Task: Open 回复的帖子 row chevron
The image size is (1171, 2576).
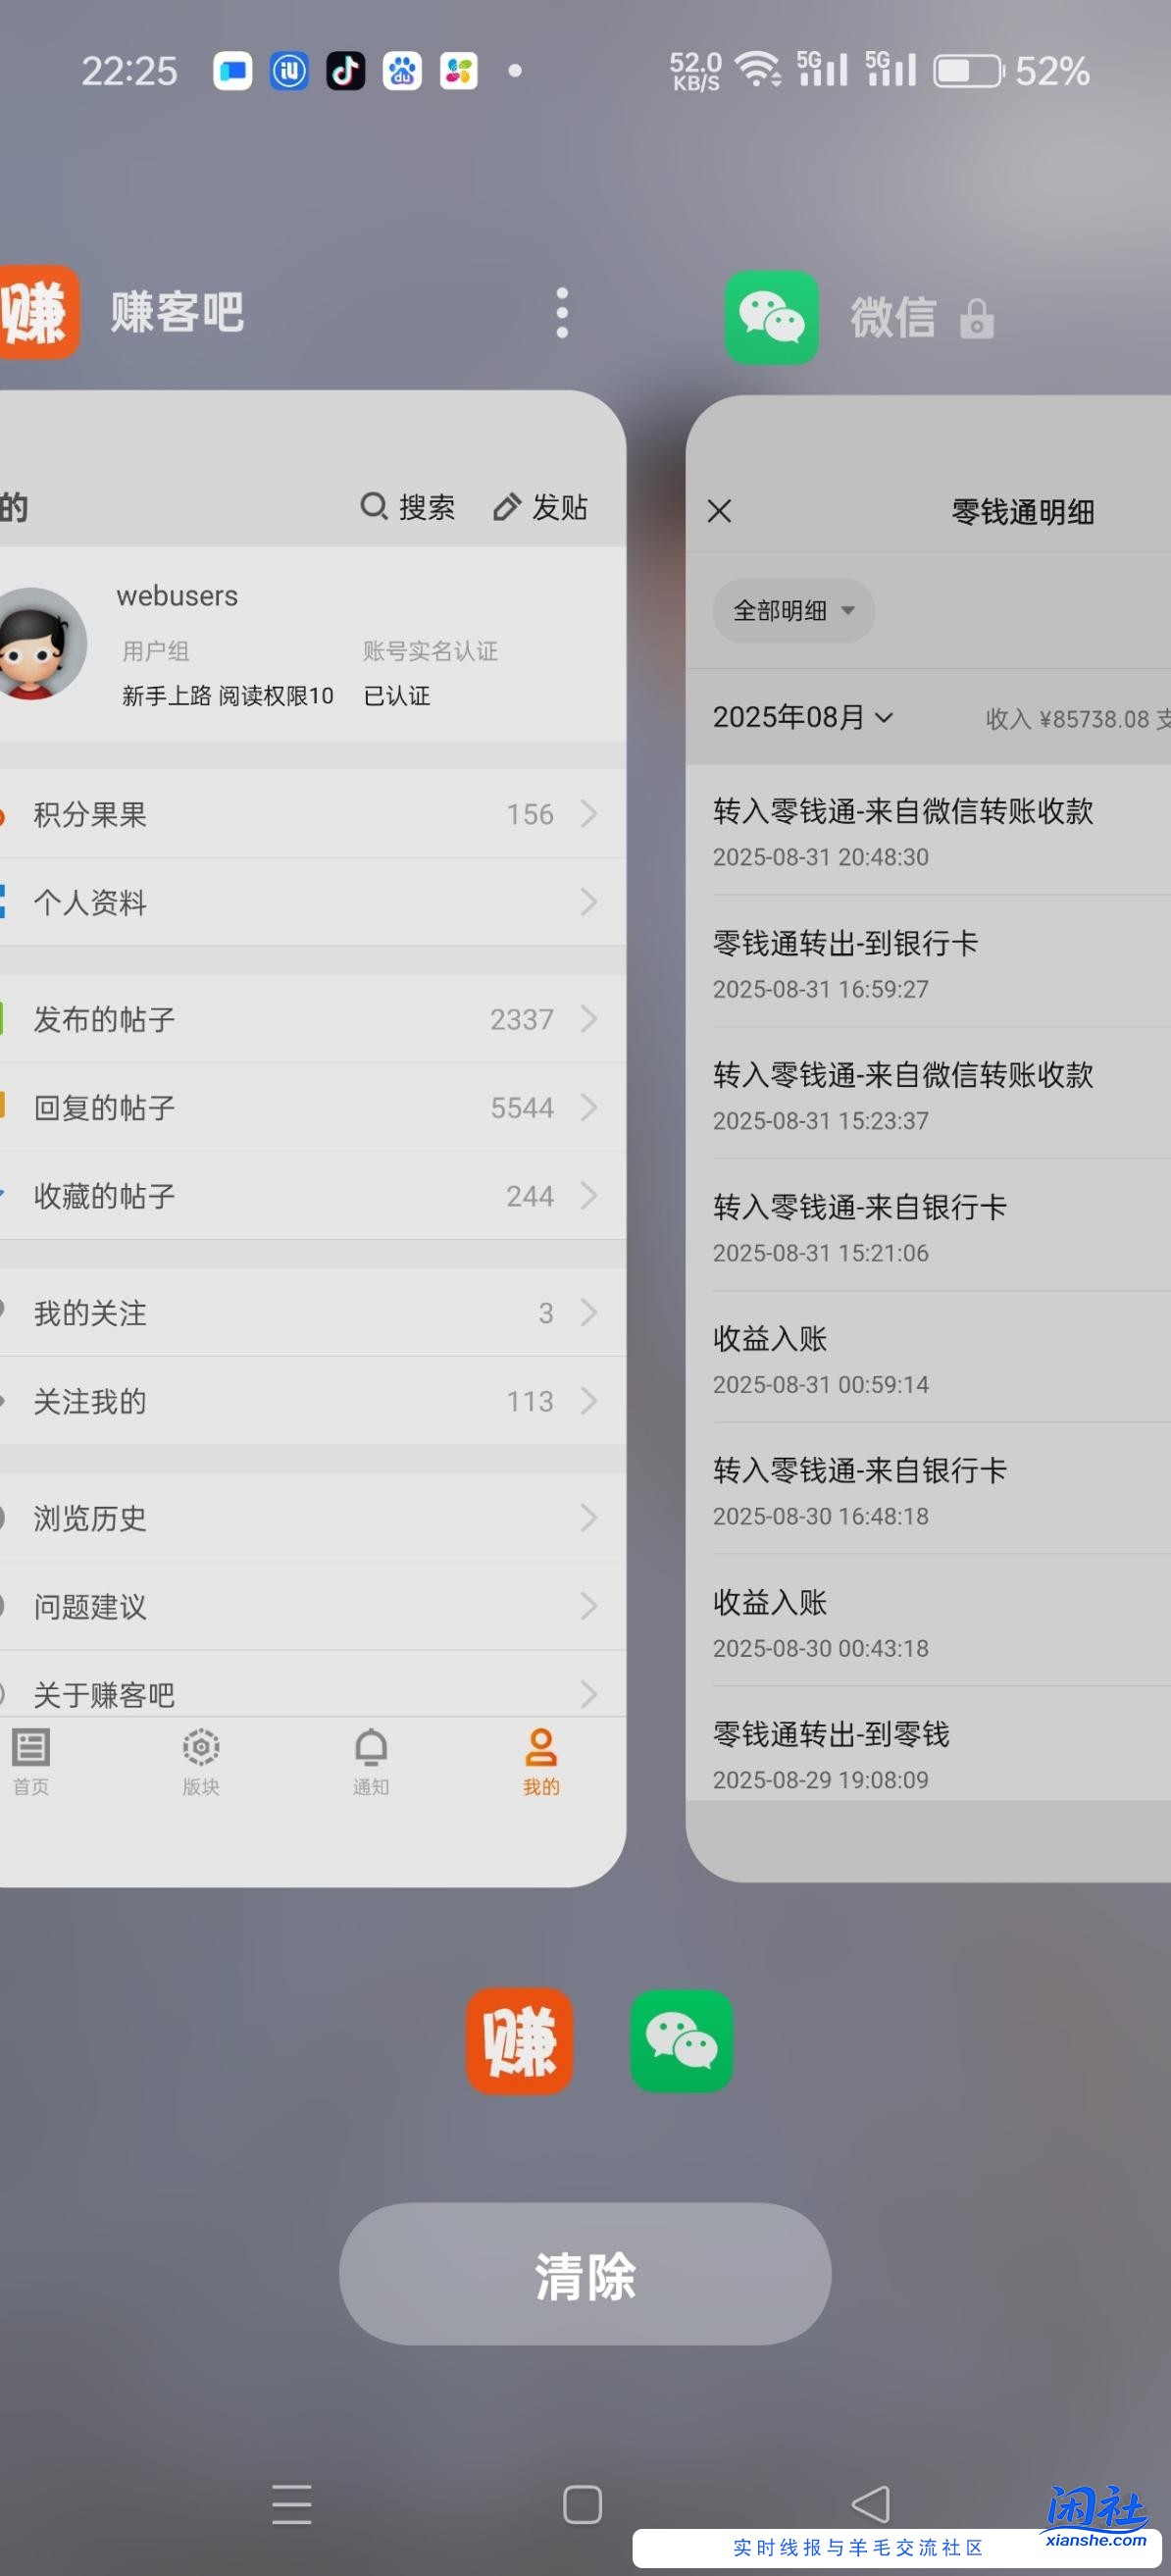Action: coord(589,1107)
